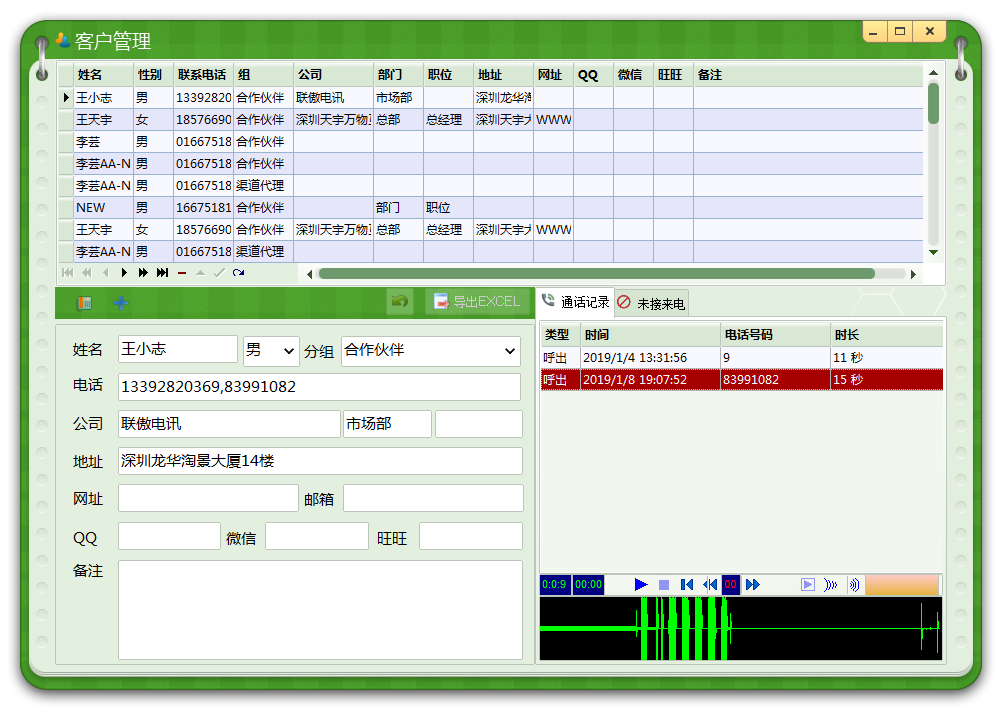Stop the recording playback
Image resolution: width=1002 pixels, height=720 pixels.
[664, 585]
